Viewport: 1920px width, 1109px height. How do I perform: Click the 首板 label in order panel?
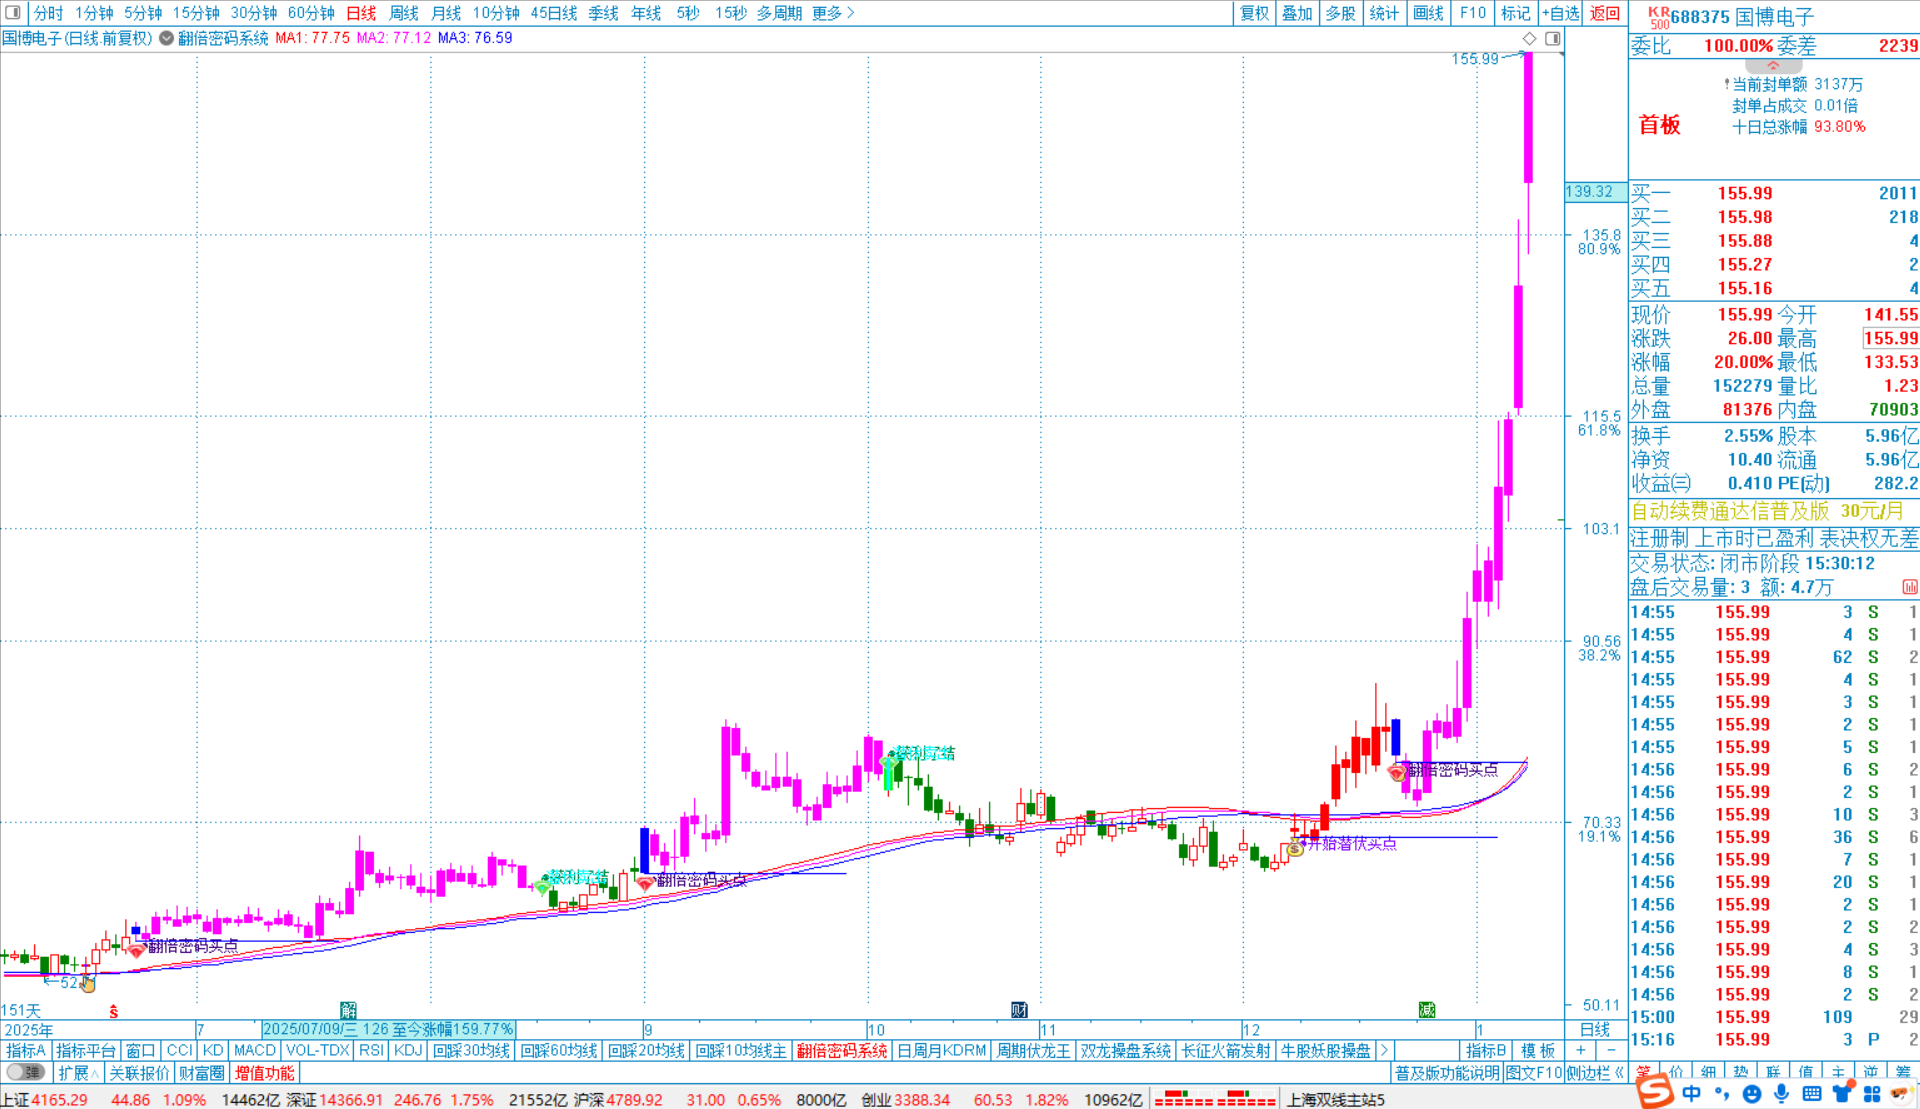pyautogui.click(x=1659, y=125)
